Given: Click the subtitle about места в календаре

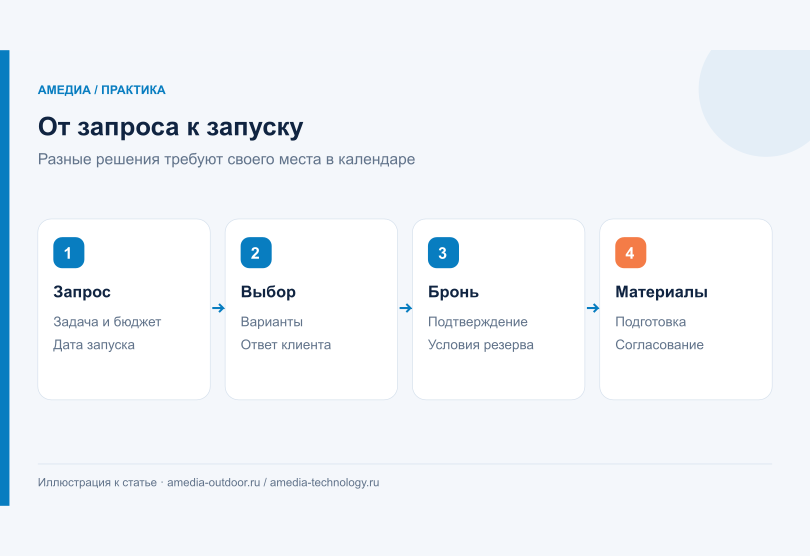Looking at the screenshot, I should click(226, 159).
